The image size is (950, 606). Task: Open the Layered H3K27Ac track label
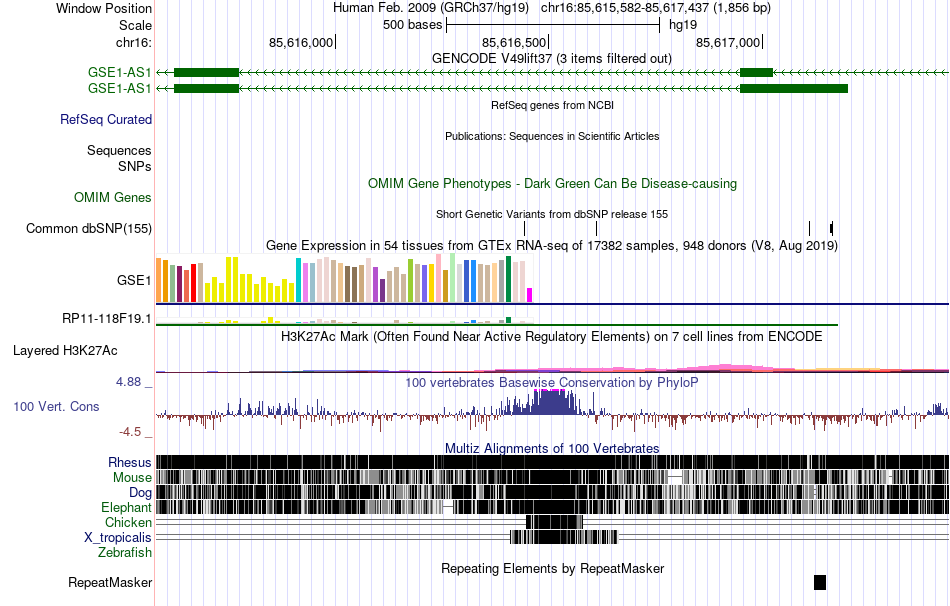tap(65, 351)
